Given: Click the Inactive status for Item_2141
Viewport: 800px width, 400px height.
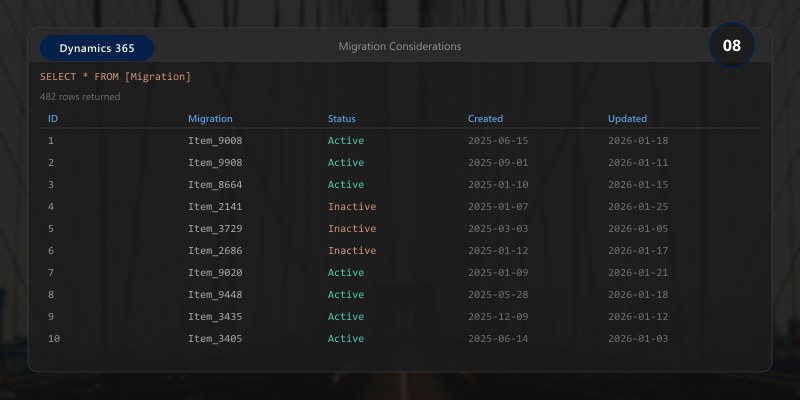Looking at the screenshot, I should pyautogui.click(x=352, y=207).
